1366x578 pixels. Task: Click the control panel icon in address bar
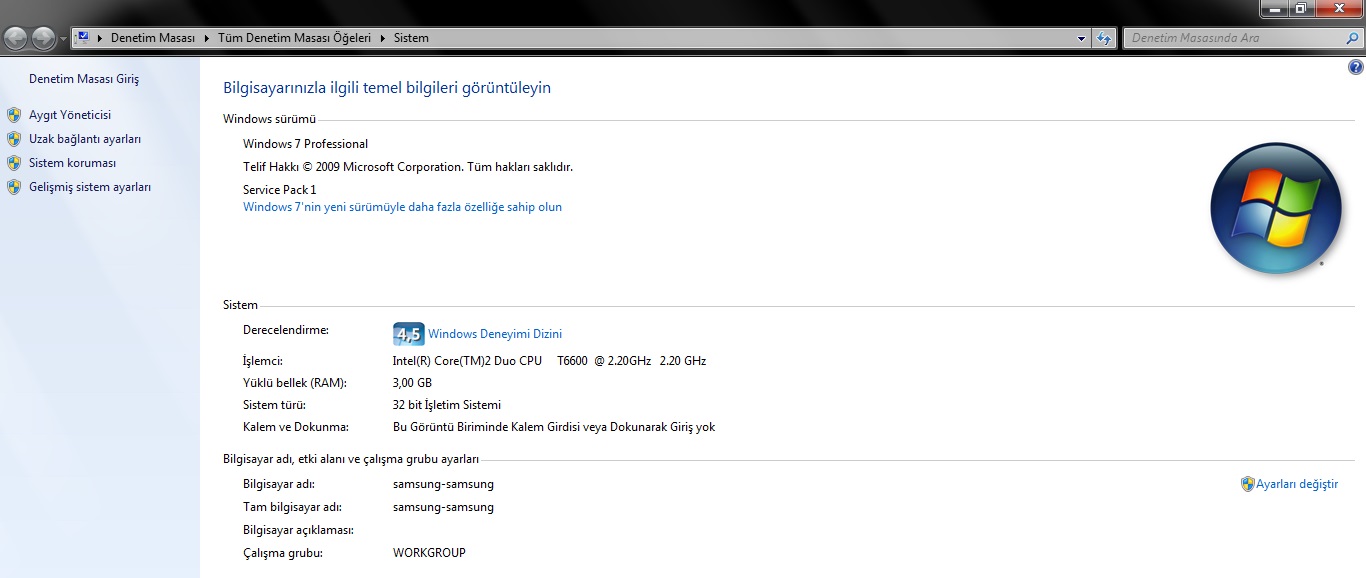(x=83, y=38)
